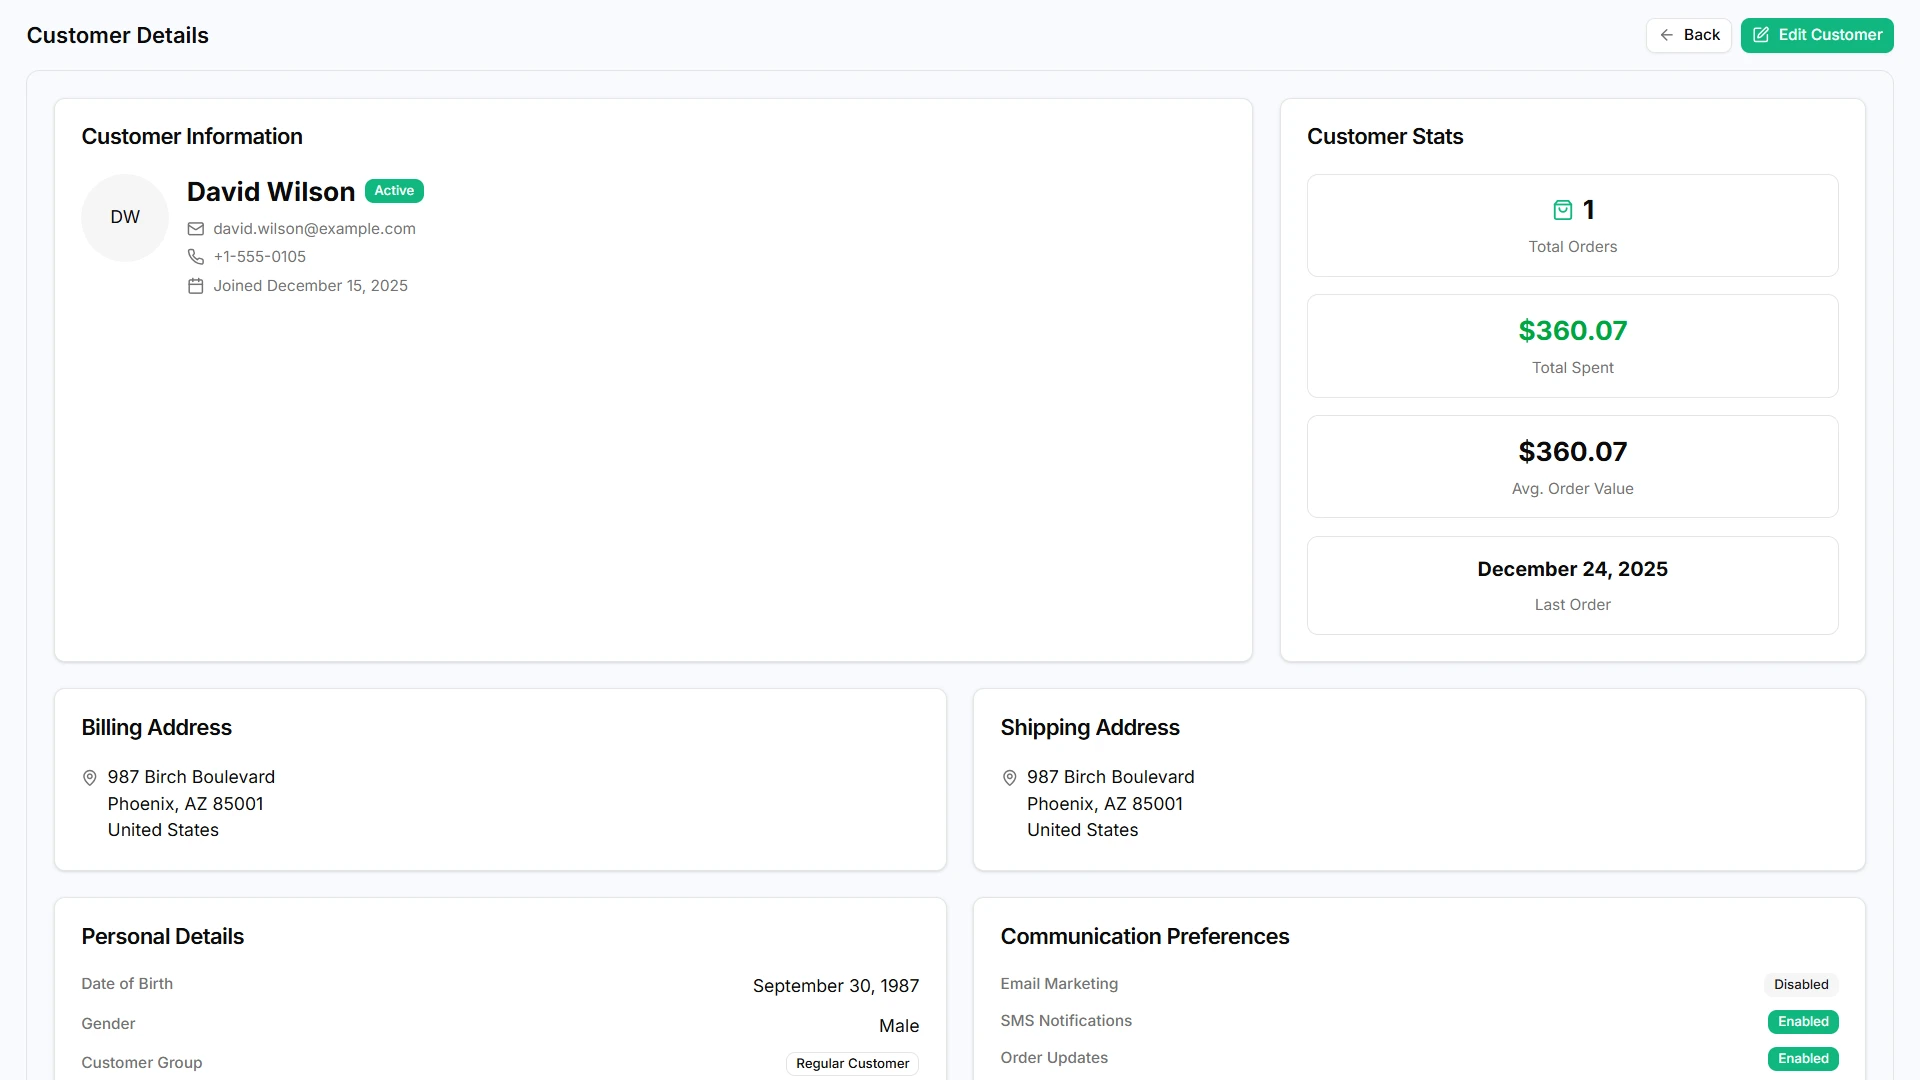Image resolution: width=1920 pixels, height=1080 pixels.
Task: Click the DW avatar circle
Action: tap(125, 217)
